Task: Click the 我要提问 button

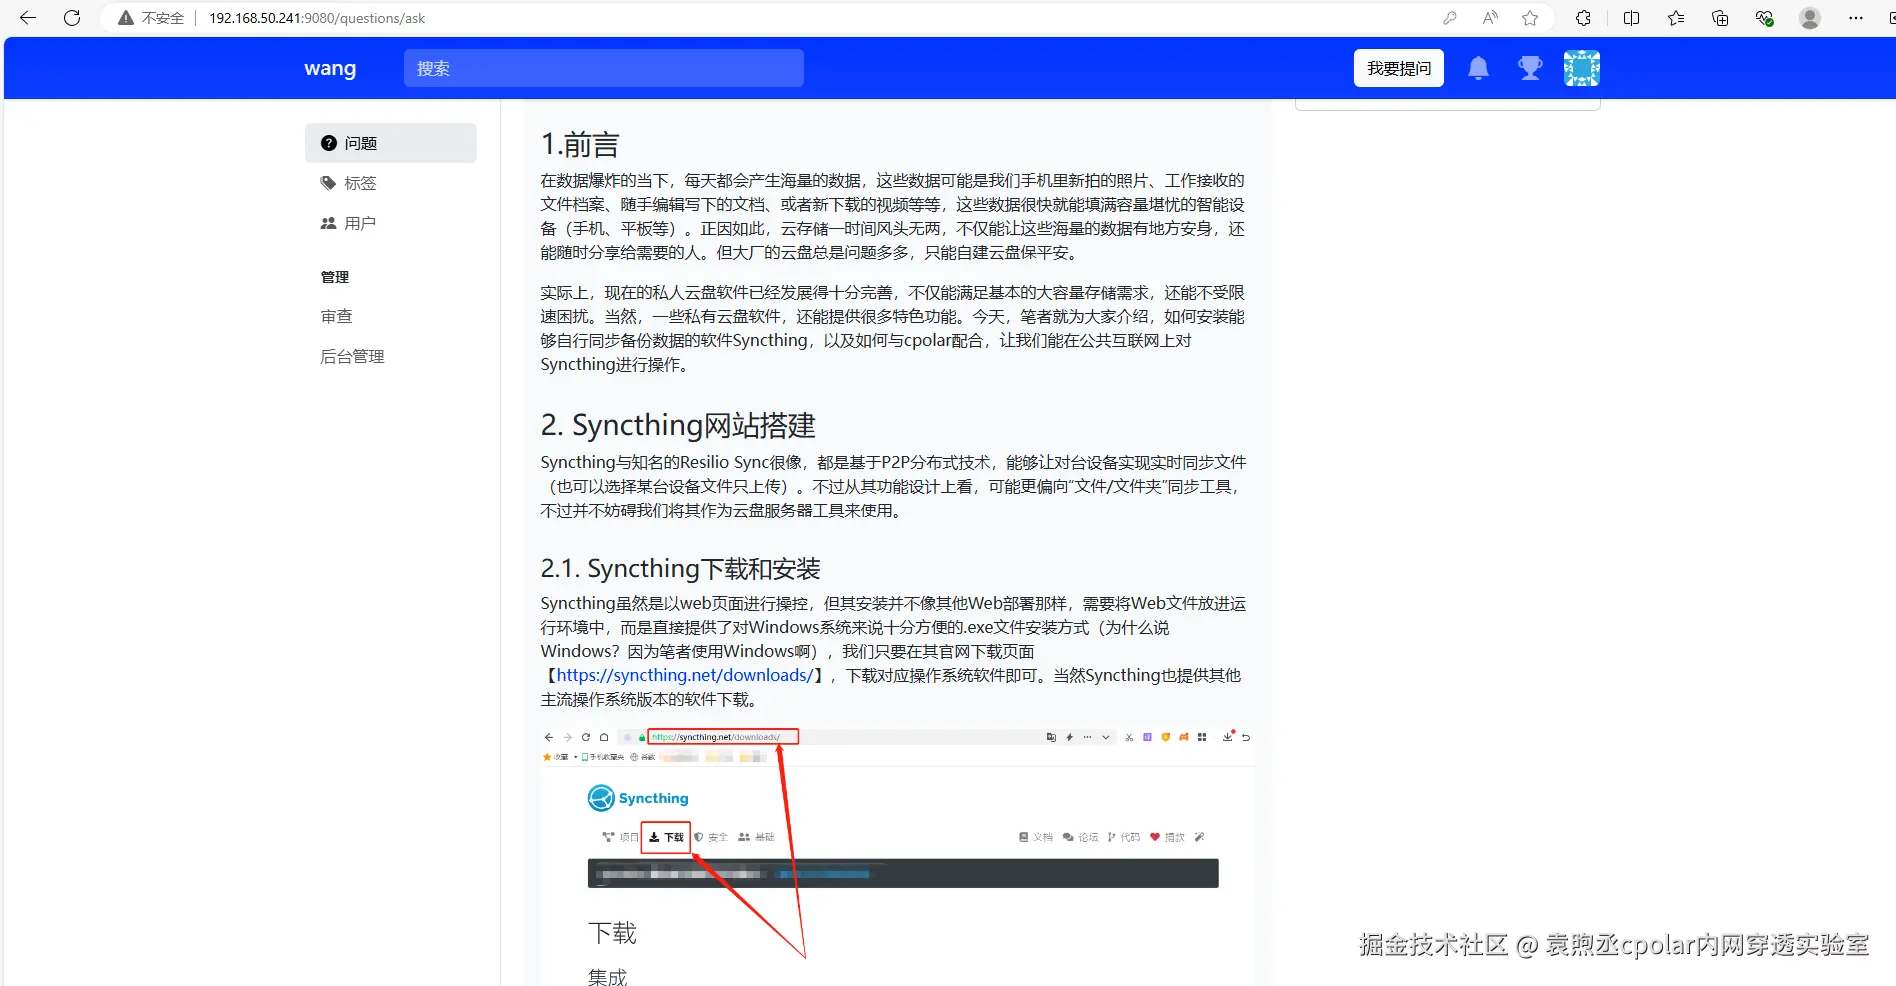Action: 1399,68
